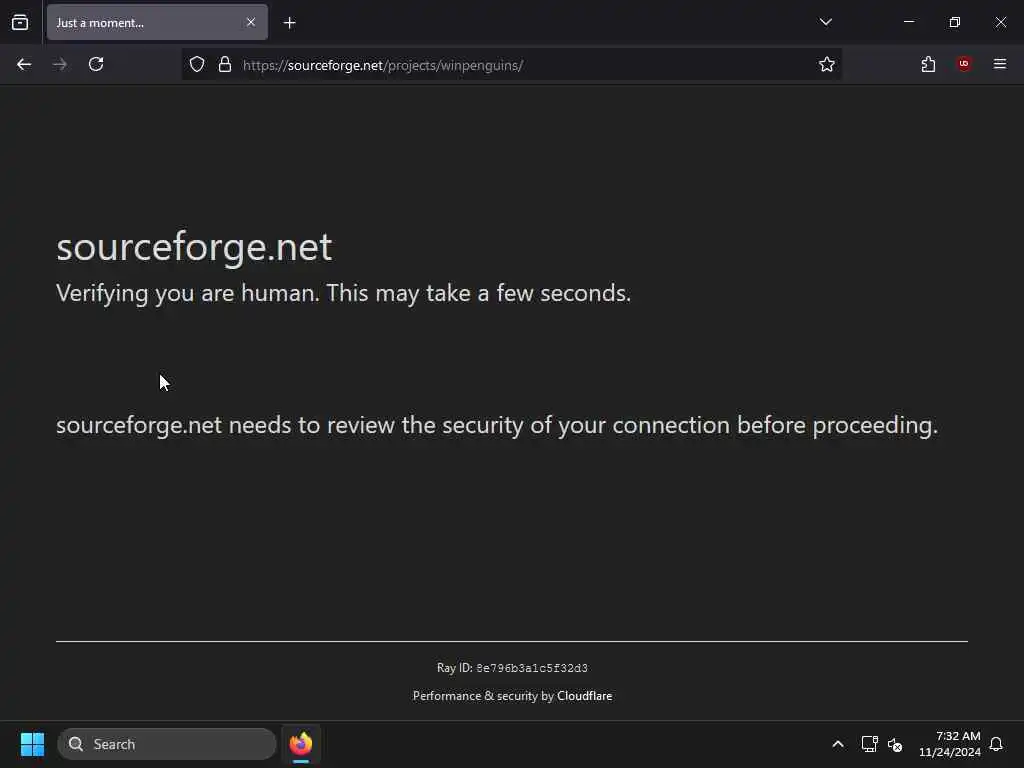Open the notifications bell icon
The width and height of the screenshot is (1024, 768).
(996, 744)
